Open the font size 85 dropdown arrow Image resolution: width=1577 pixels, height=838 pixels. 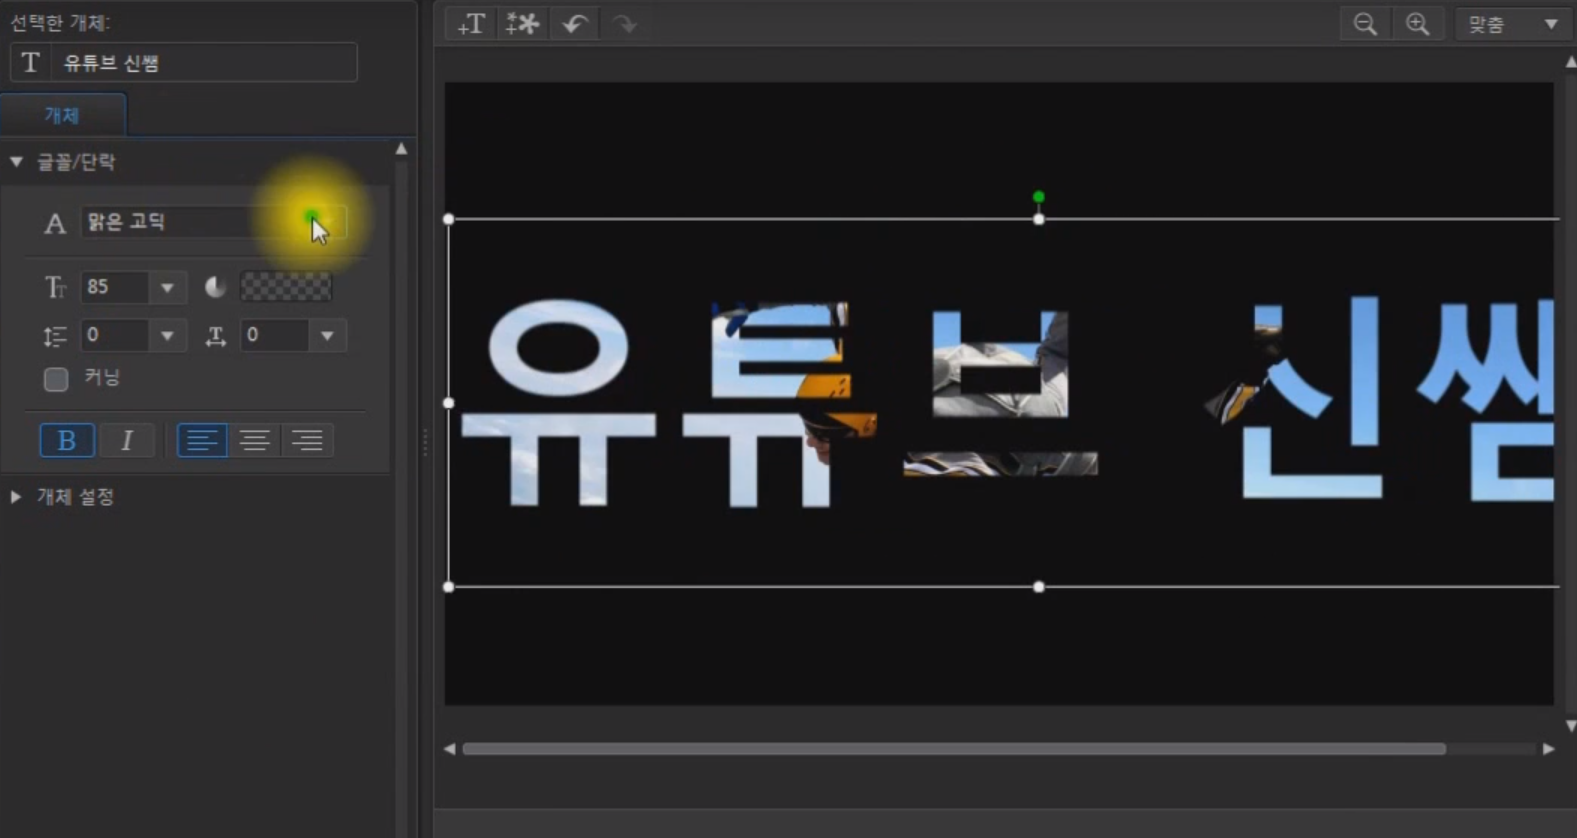[x=167, y=288]
